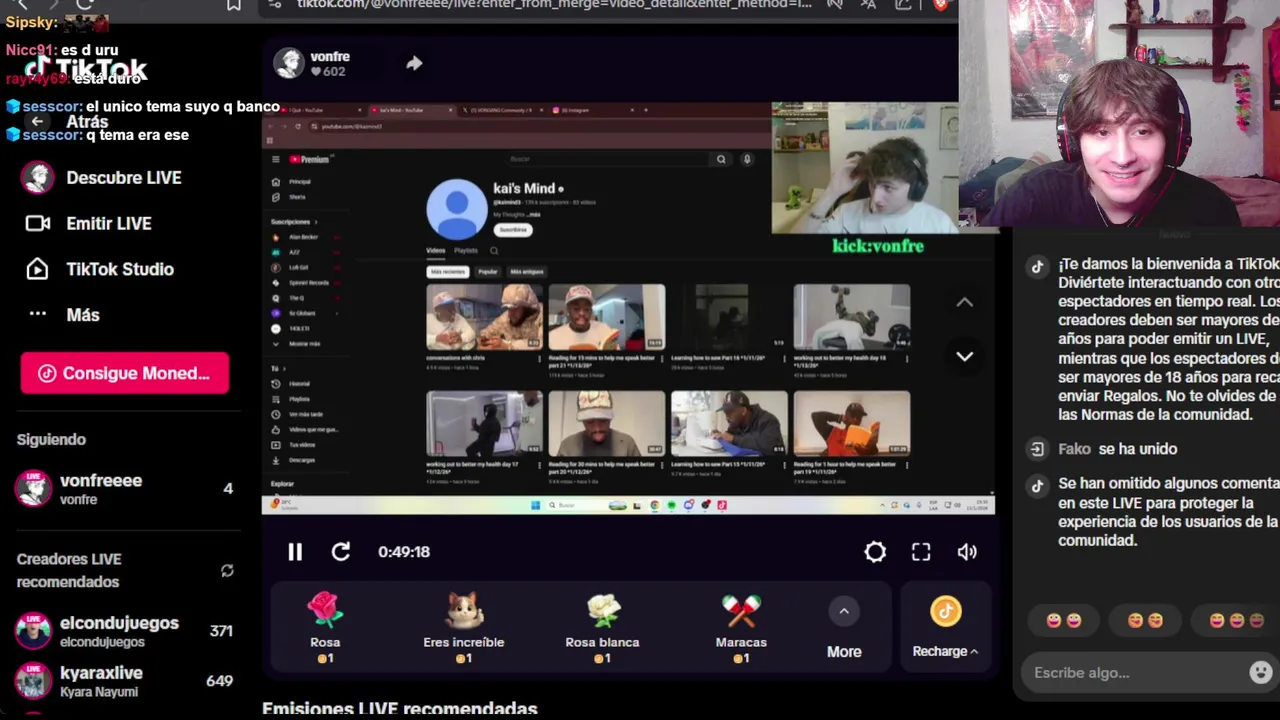The height and width of the screenshot is (720, 1280).
Task: Click YouTube microphone search icon
Action: [x=746, y=159]
